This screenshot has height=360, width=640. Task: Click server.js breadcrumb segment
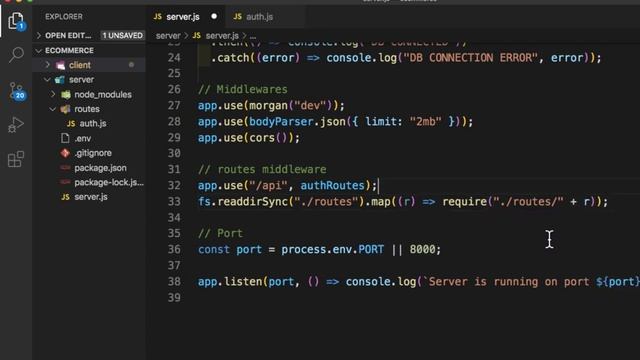pyautogui.click(x=222, y=36)
